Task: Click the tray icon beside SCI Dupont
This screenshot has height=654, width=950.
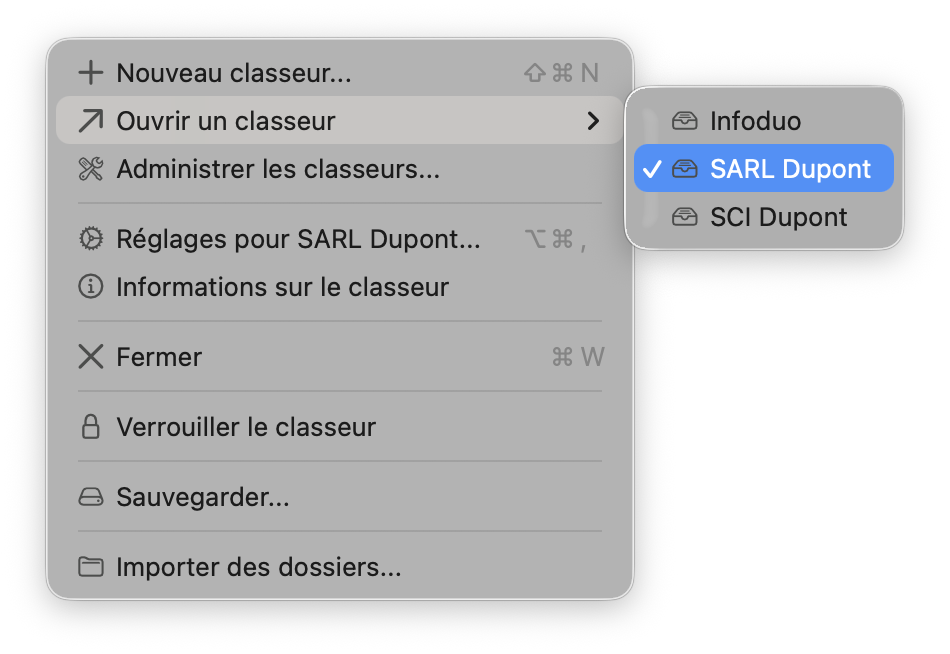Action: [685, 217]
